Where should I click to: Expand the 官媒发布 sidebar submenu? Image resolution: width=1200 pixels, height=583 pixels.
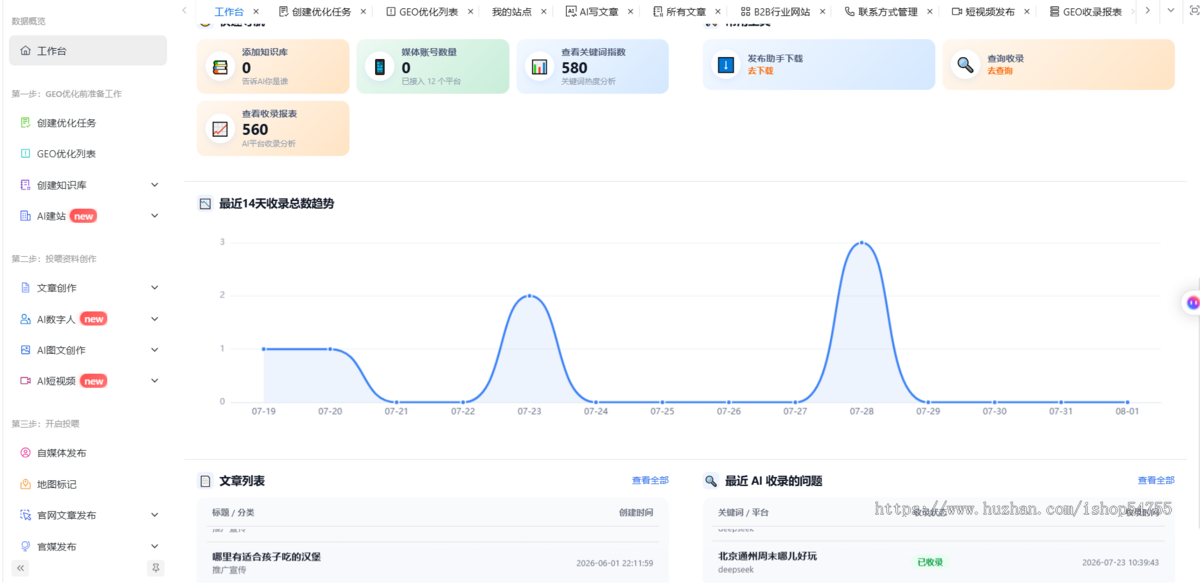(154, 546)
